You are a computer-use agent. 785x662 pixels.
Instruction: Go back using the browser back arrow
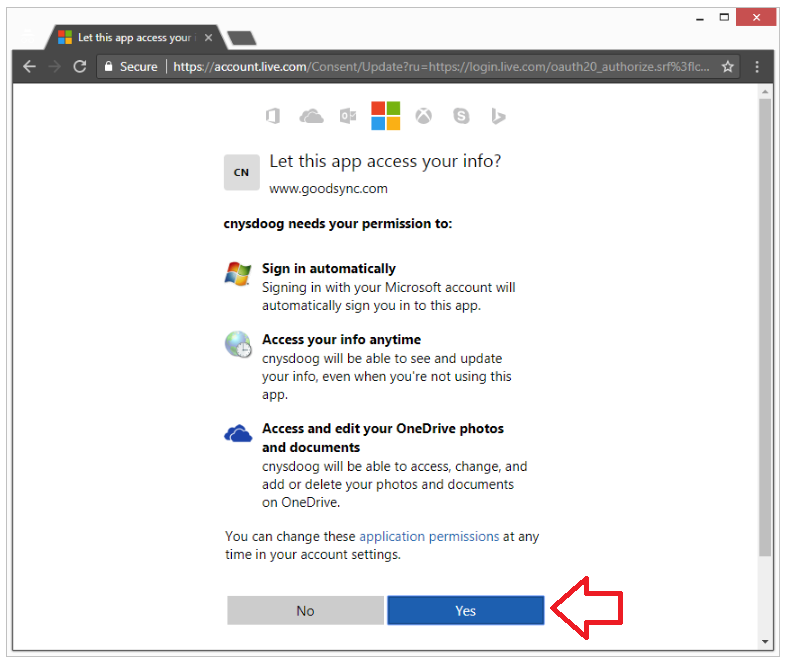(x=29, y=67)
